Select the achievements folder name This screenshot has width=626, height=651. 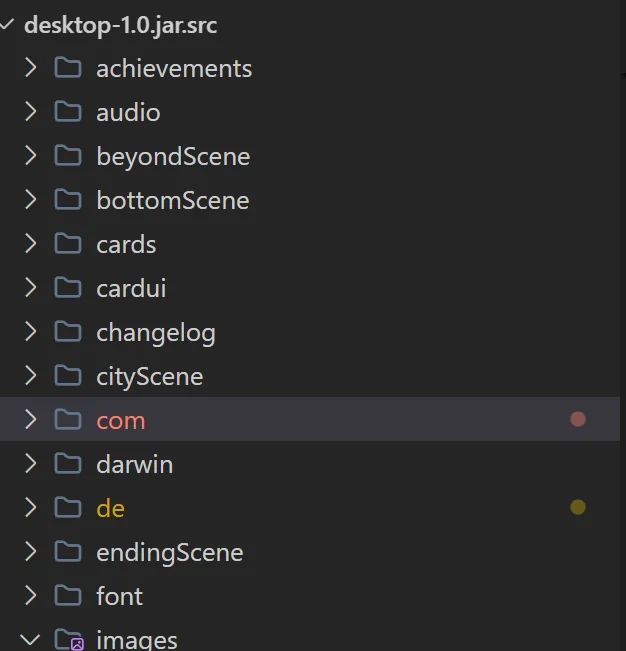coord(174,69)
